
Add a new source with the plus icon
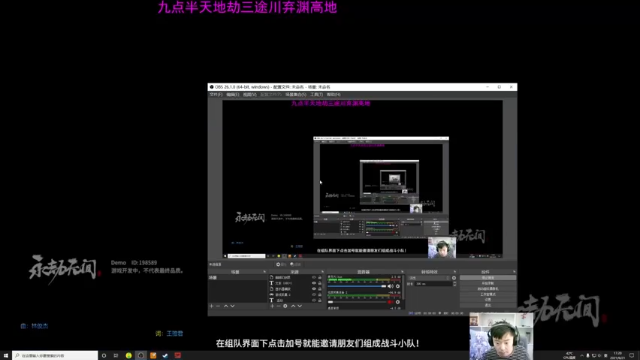coord(272,306)
